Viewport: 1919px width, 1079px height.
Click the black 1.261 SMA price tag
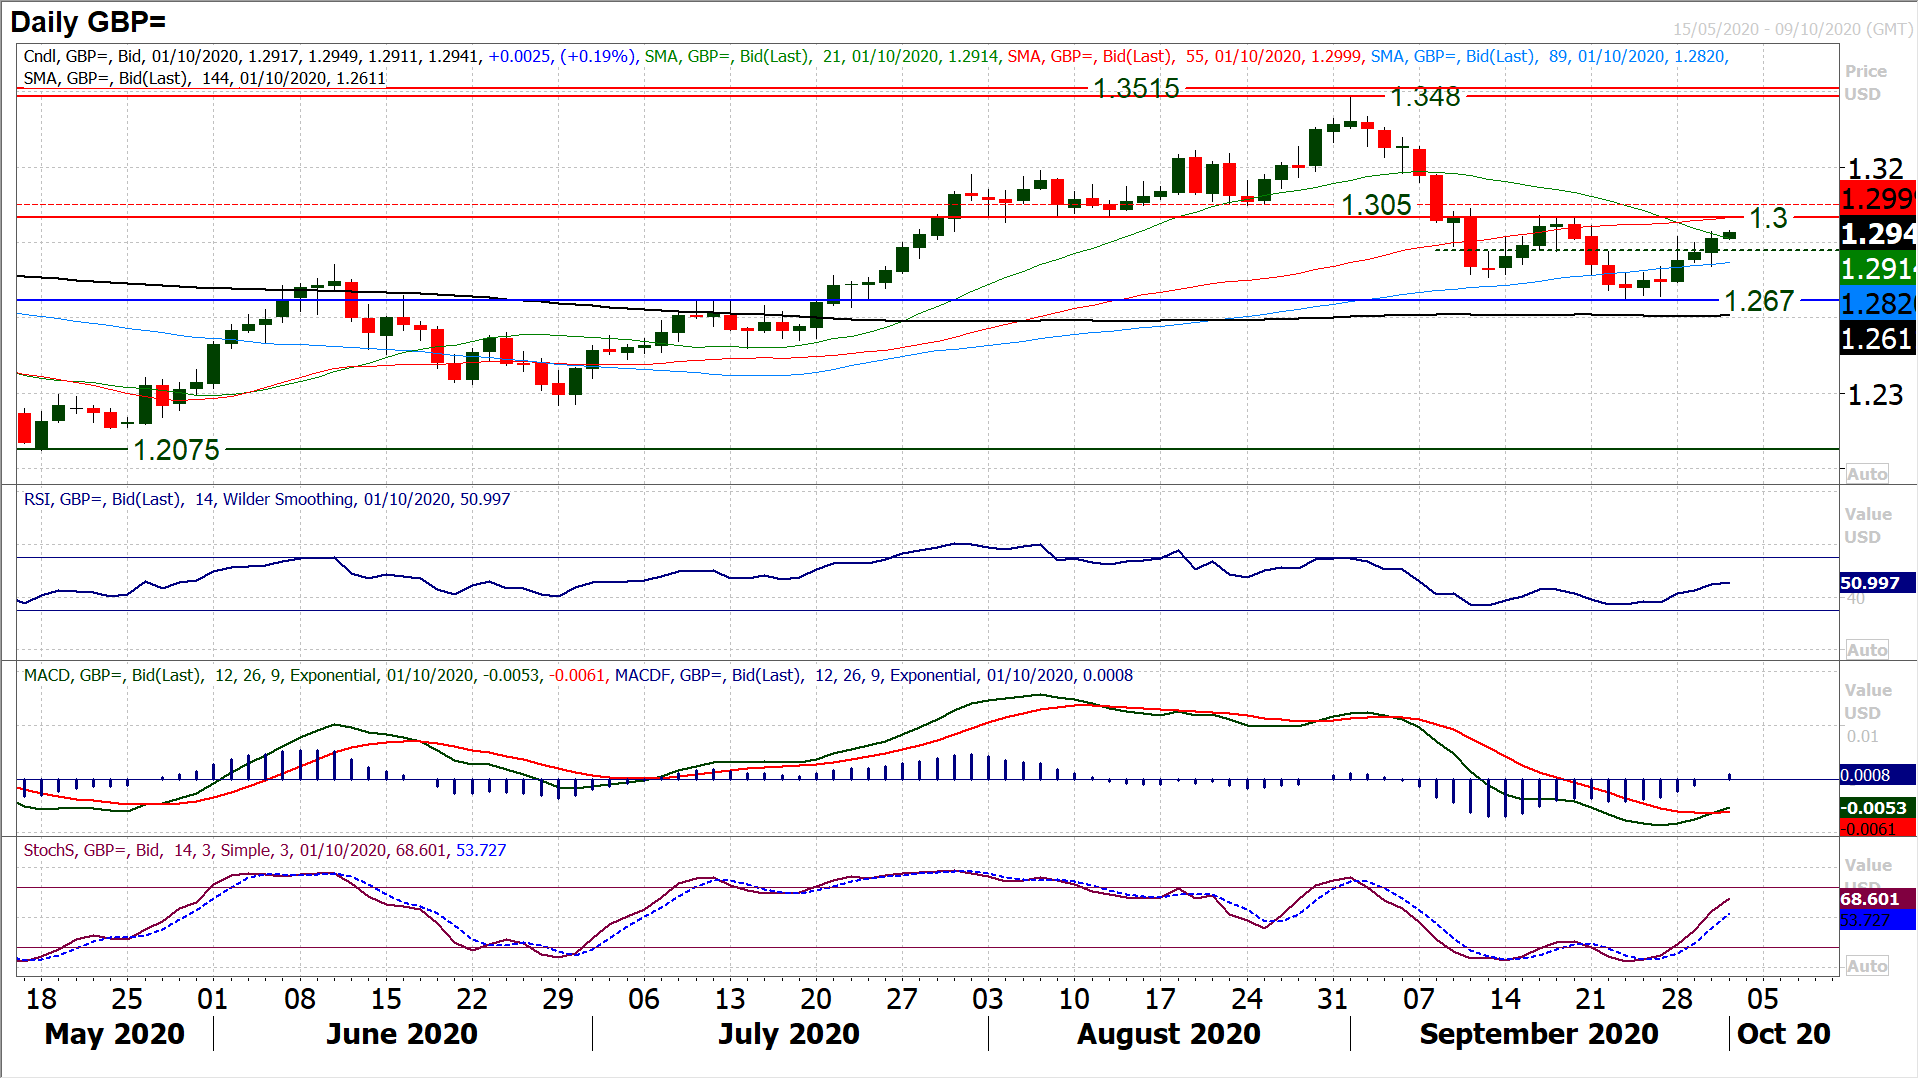(1878, 339)
